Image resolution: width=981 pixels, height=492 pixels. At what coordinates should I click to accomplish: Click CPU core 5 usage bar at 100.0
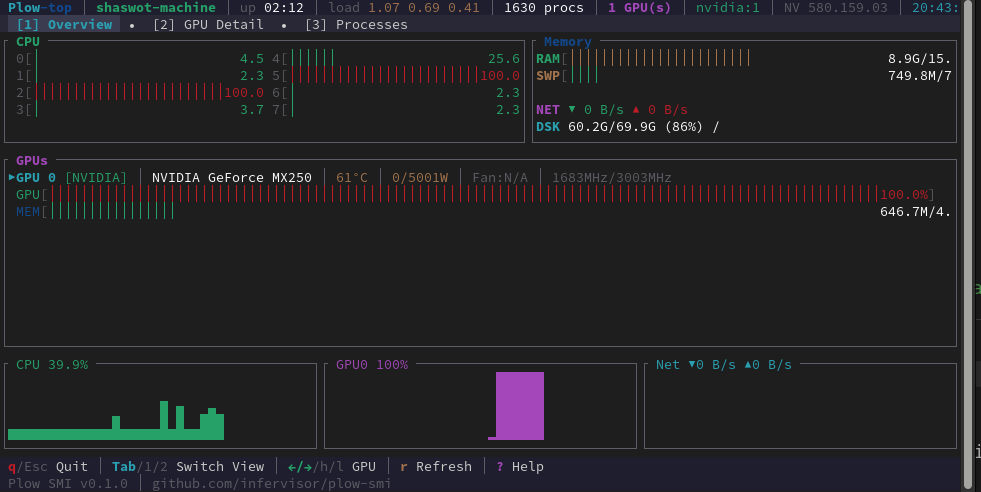click(385, 76)
